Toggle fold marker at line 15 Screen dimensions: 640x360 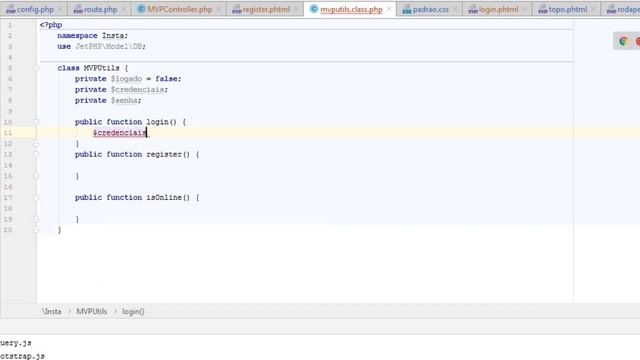36,176
